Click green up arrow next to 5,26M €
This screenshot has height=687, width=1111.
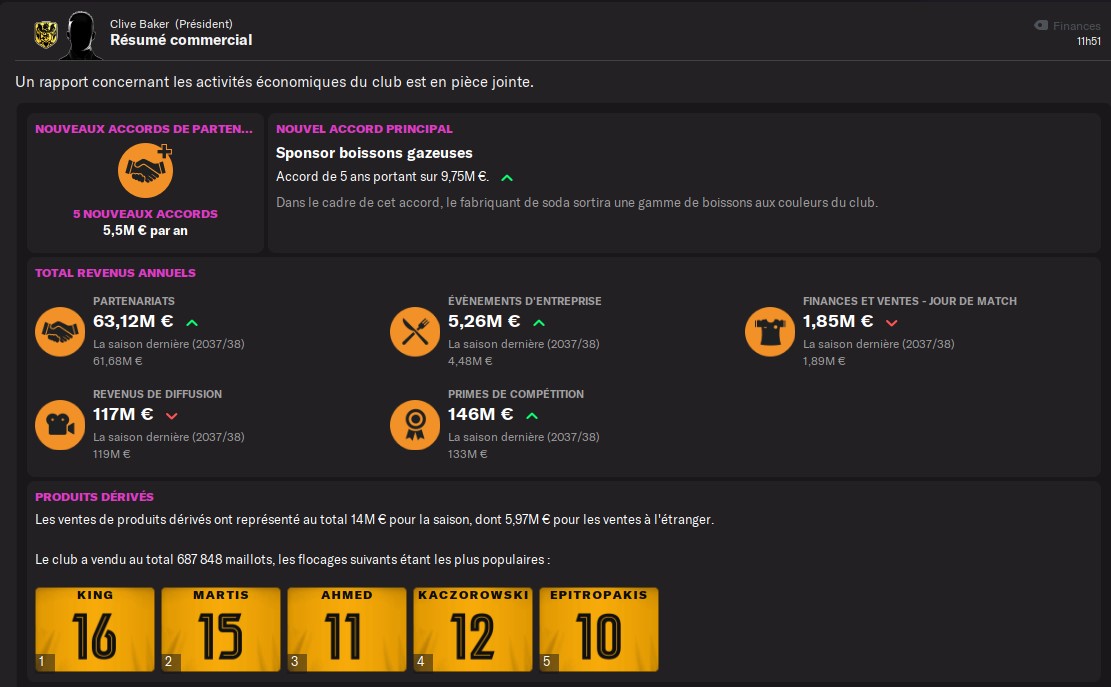point(539,323)
